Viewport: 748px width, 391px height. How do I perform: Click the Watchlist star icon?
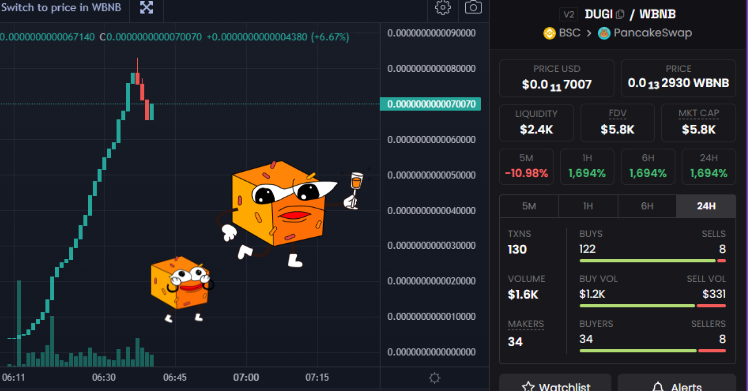(x=528, y=387)
